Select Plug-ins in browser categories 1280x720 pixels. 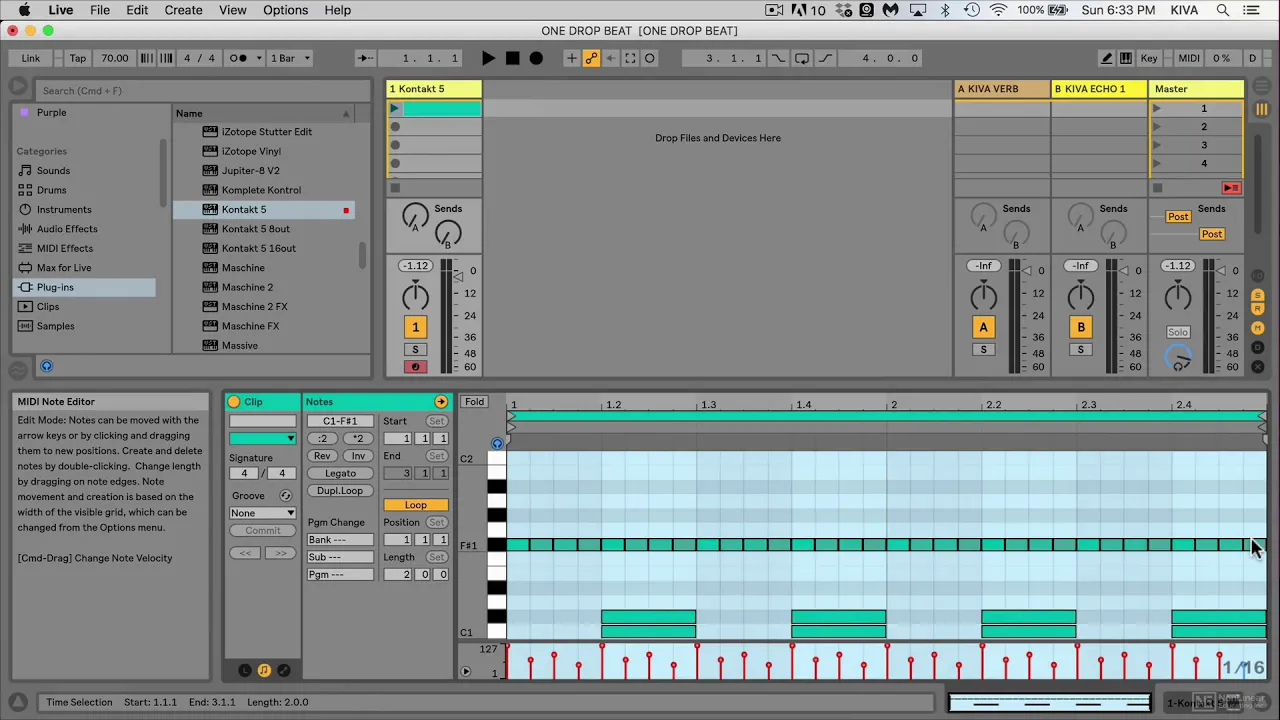click(x=84, y=287)
